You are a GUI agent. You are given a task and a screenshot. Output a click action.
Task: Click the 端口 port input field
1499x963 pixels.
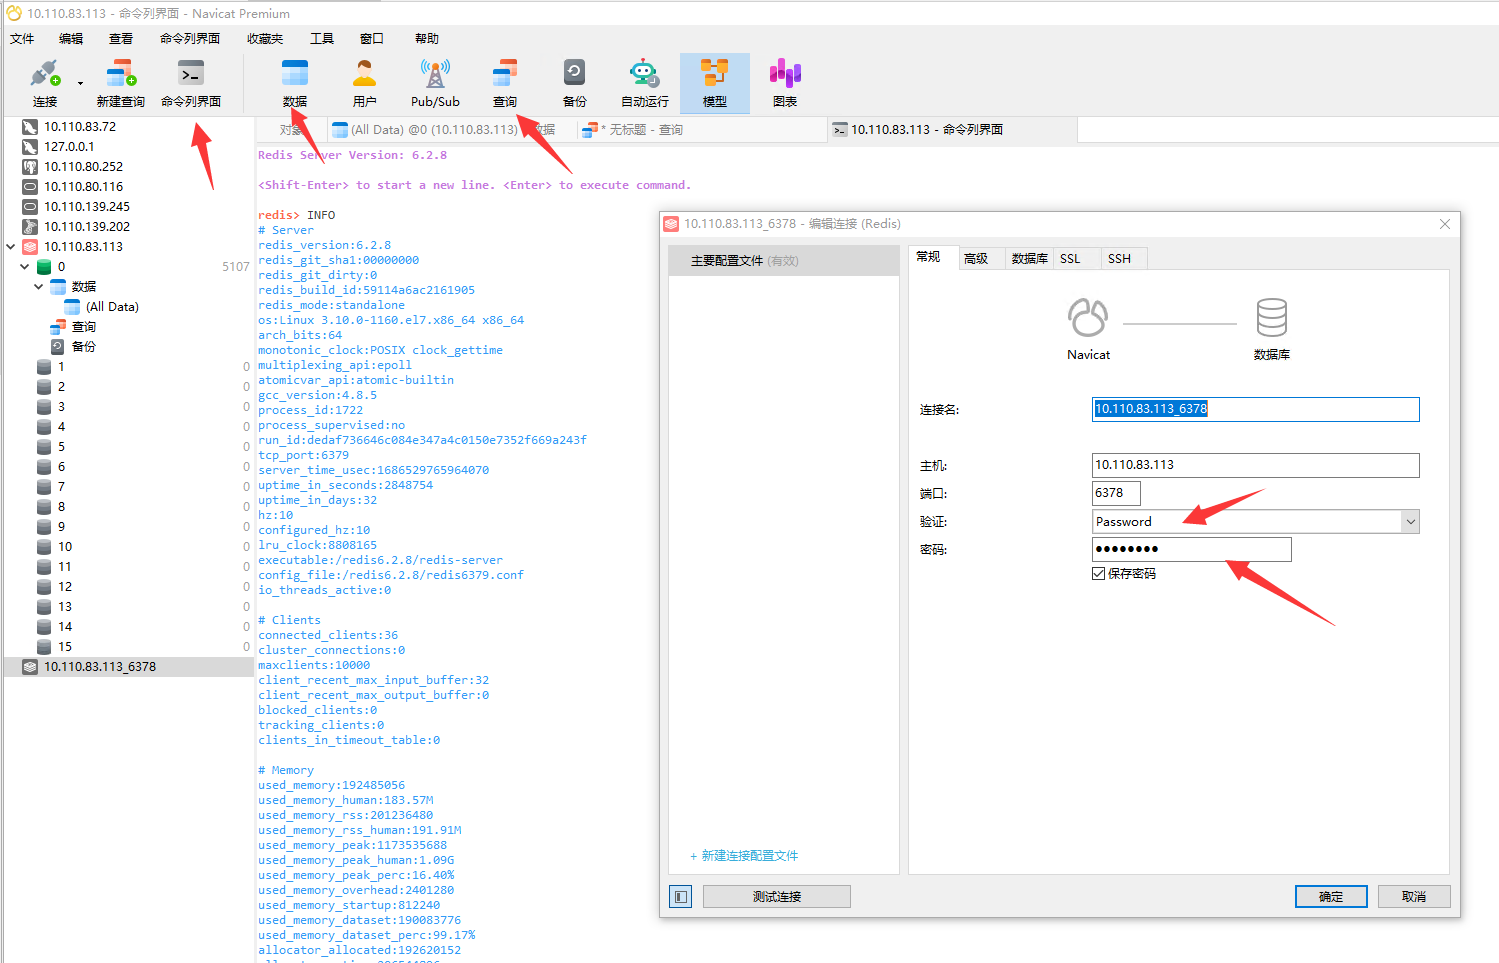pyautogui.click(x=1116, y=493)
